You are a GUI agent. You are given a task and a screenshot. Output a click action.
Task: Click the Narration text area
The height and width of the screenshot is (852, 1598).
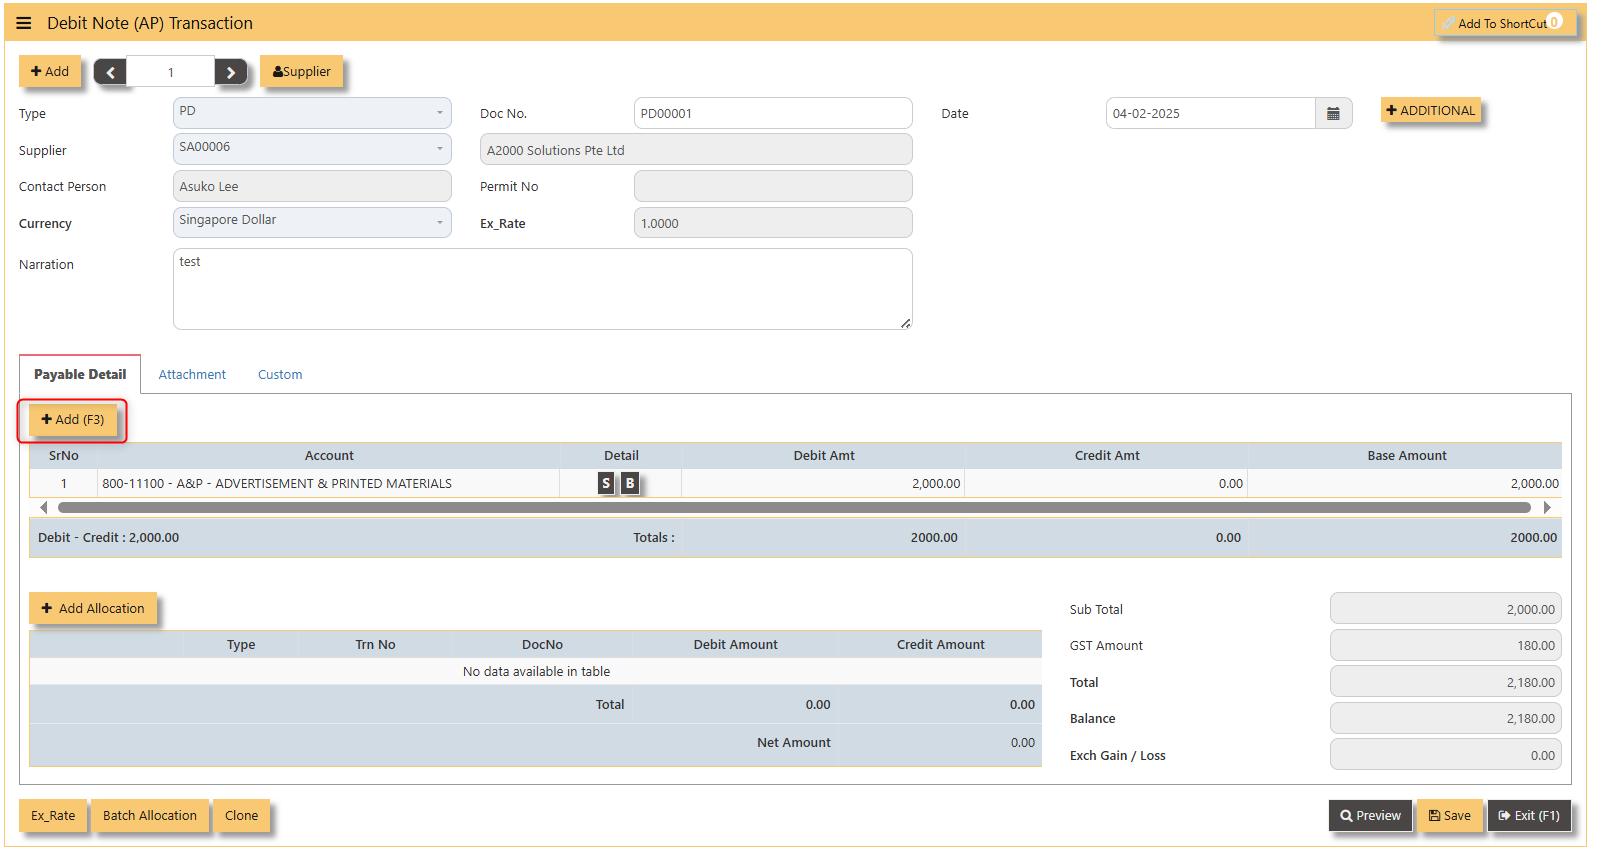[x=542, y=289]
